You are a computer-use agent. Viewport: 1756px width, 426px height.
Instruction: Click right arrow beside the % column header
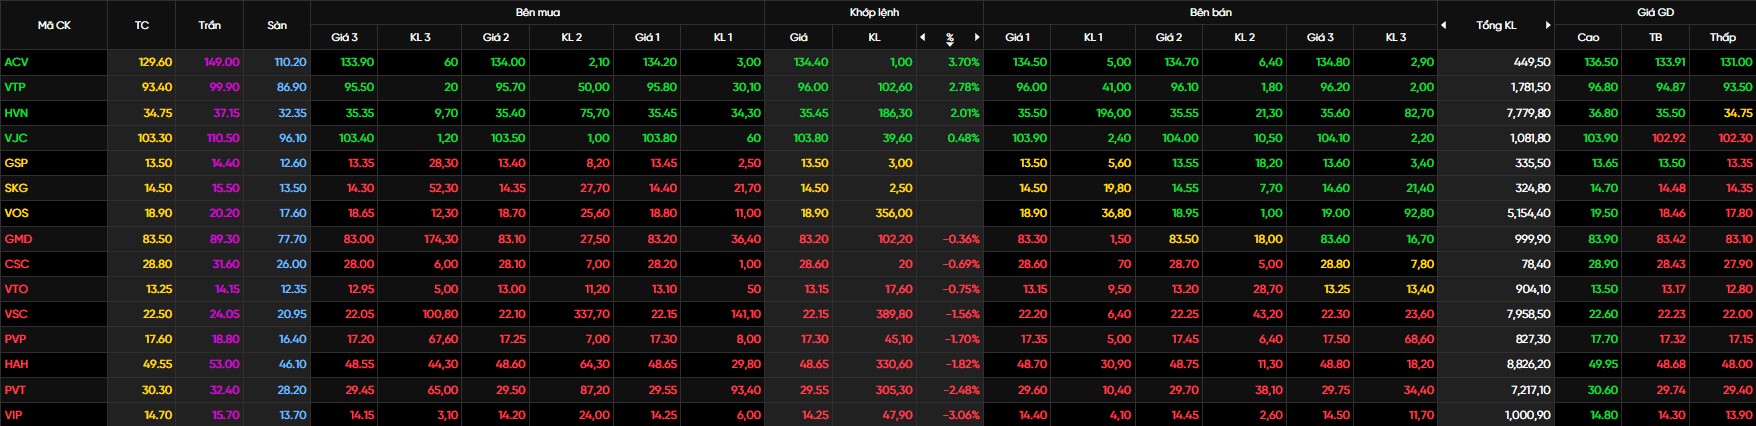point(977,37)
